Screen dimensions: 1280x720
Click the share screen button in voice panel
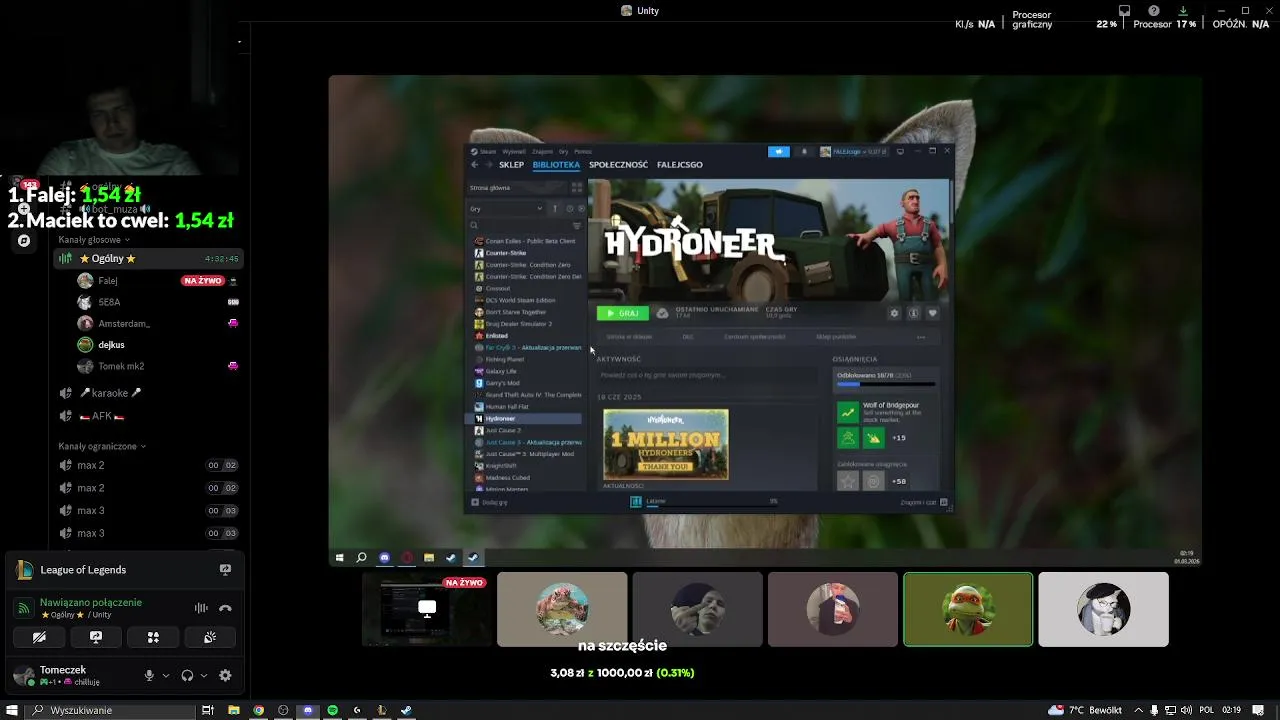pos(96,637)
